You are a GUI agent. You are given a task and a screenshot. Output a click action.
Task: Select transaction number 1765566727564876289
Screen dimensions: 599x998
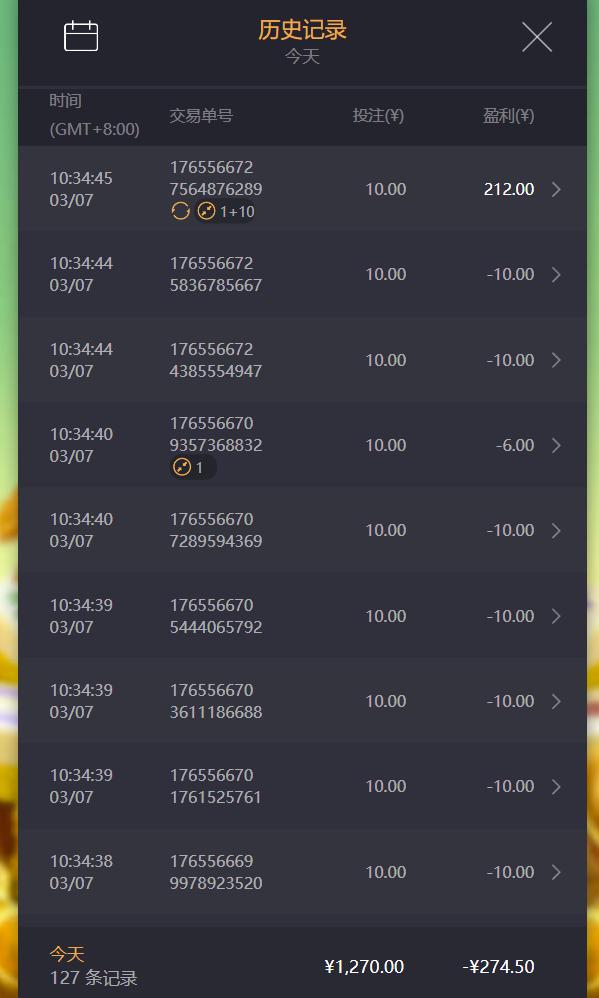click(x=216, y=178)
